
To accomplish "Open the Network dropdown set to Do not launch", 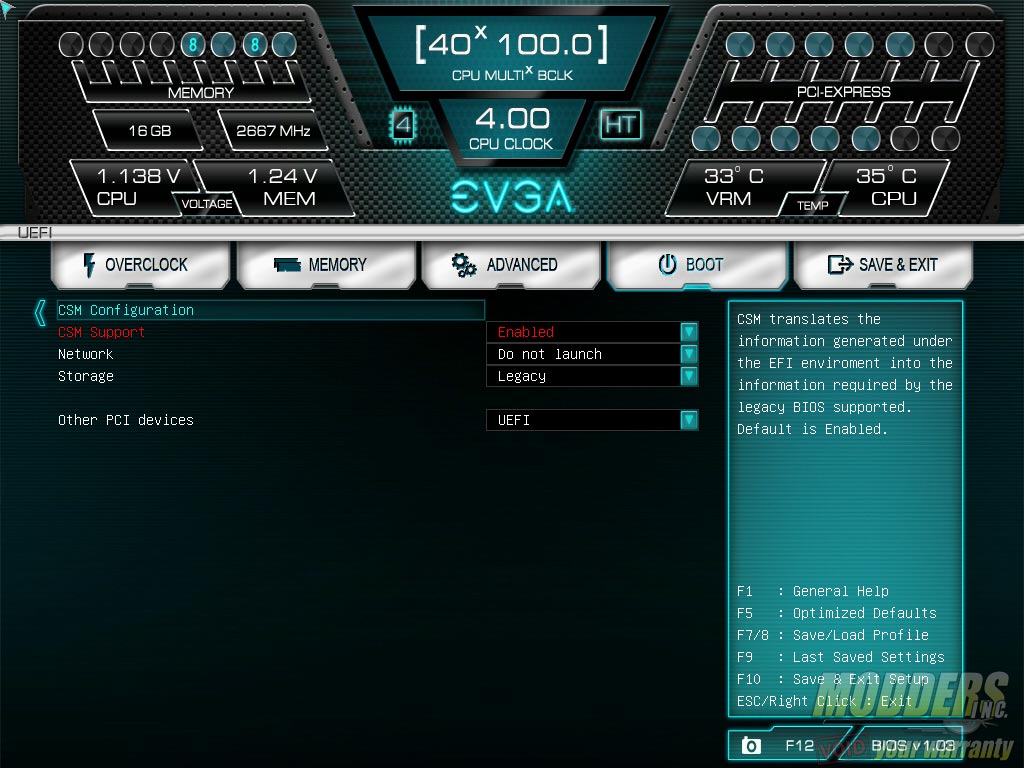I will tap(592, 355).
